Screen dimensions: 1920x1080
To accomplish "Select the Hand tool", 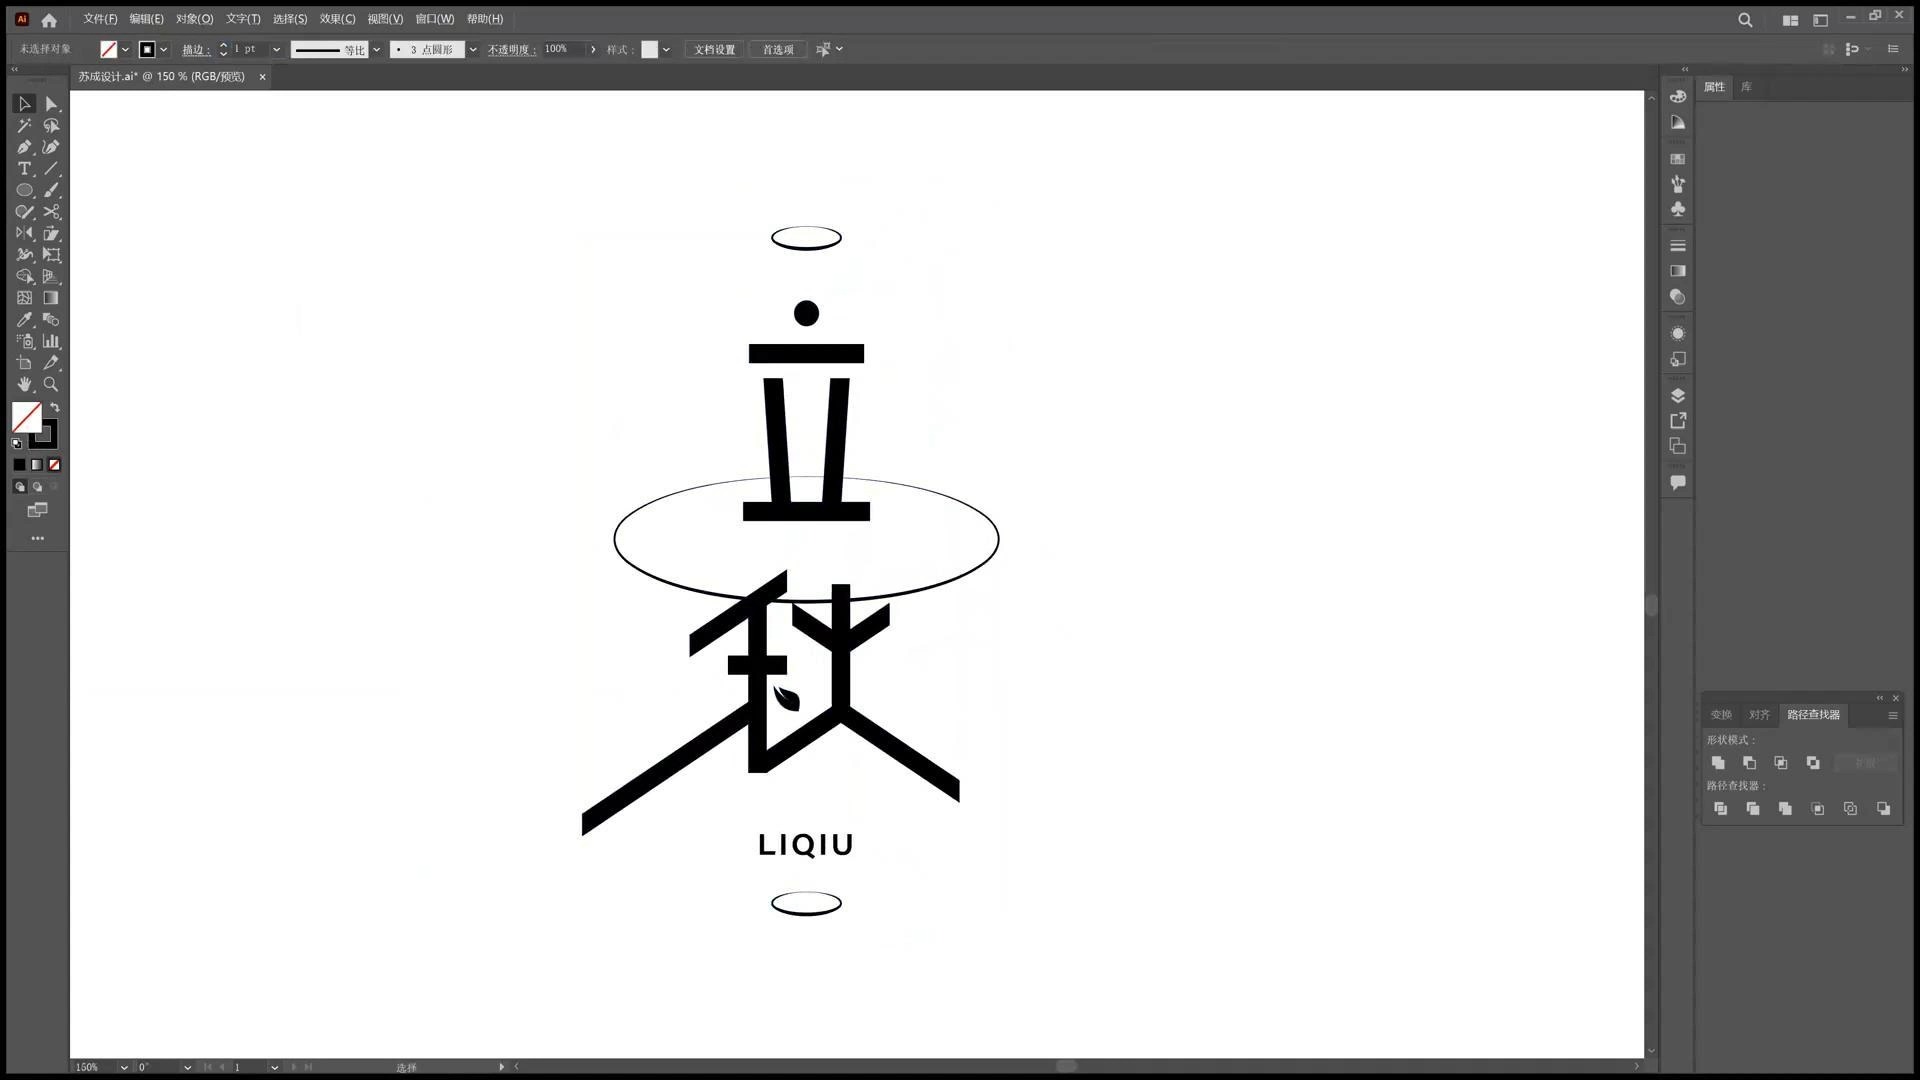I will click(x=24, y=385).
